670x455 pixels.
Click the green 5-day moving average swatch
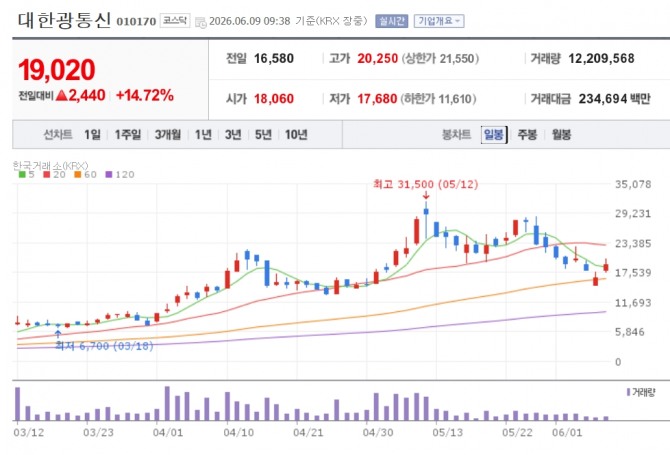(x=22, y=174)
